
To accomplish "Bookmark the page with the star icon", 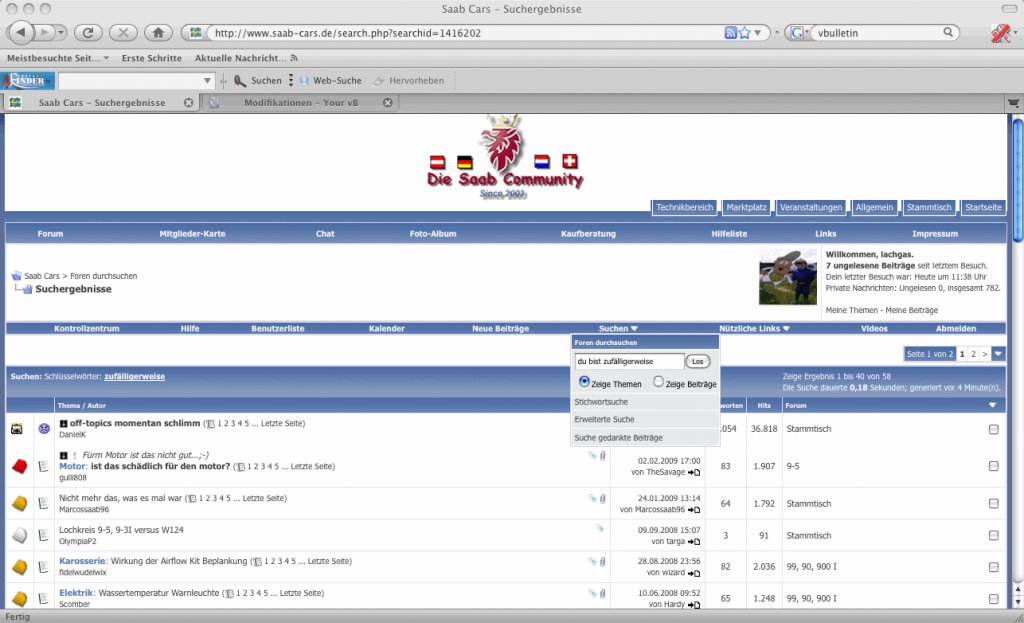I will point(744,33).
